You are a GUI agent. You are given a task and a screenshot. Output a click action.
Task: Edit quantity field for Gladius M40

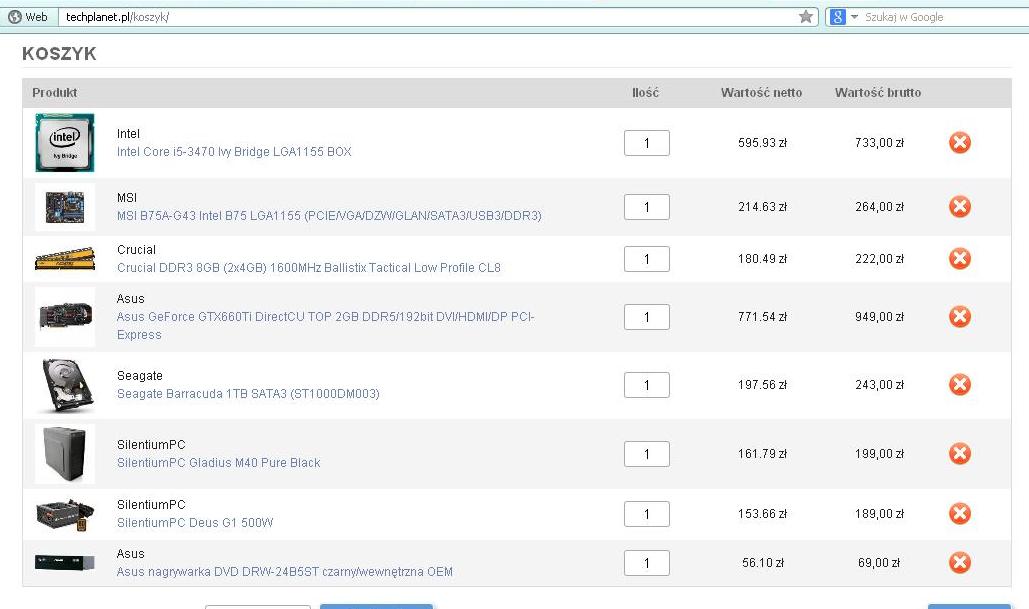pos(646,454)
